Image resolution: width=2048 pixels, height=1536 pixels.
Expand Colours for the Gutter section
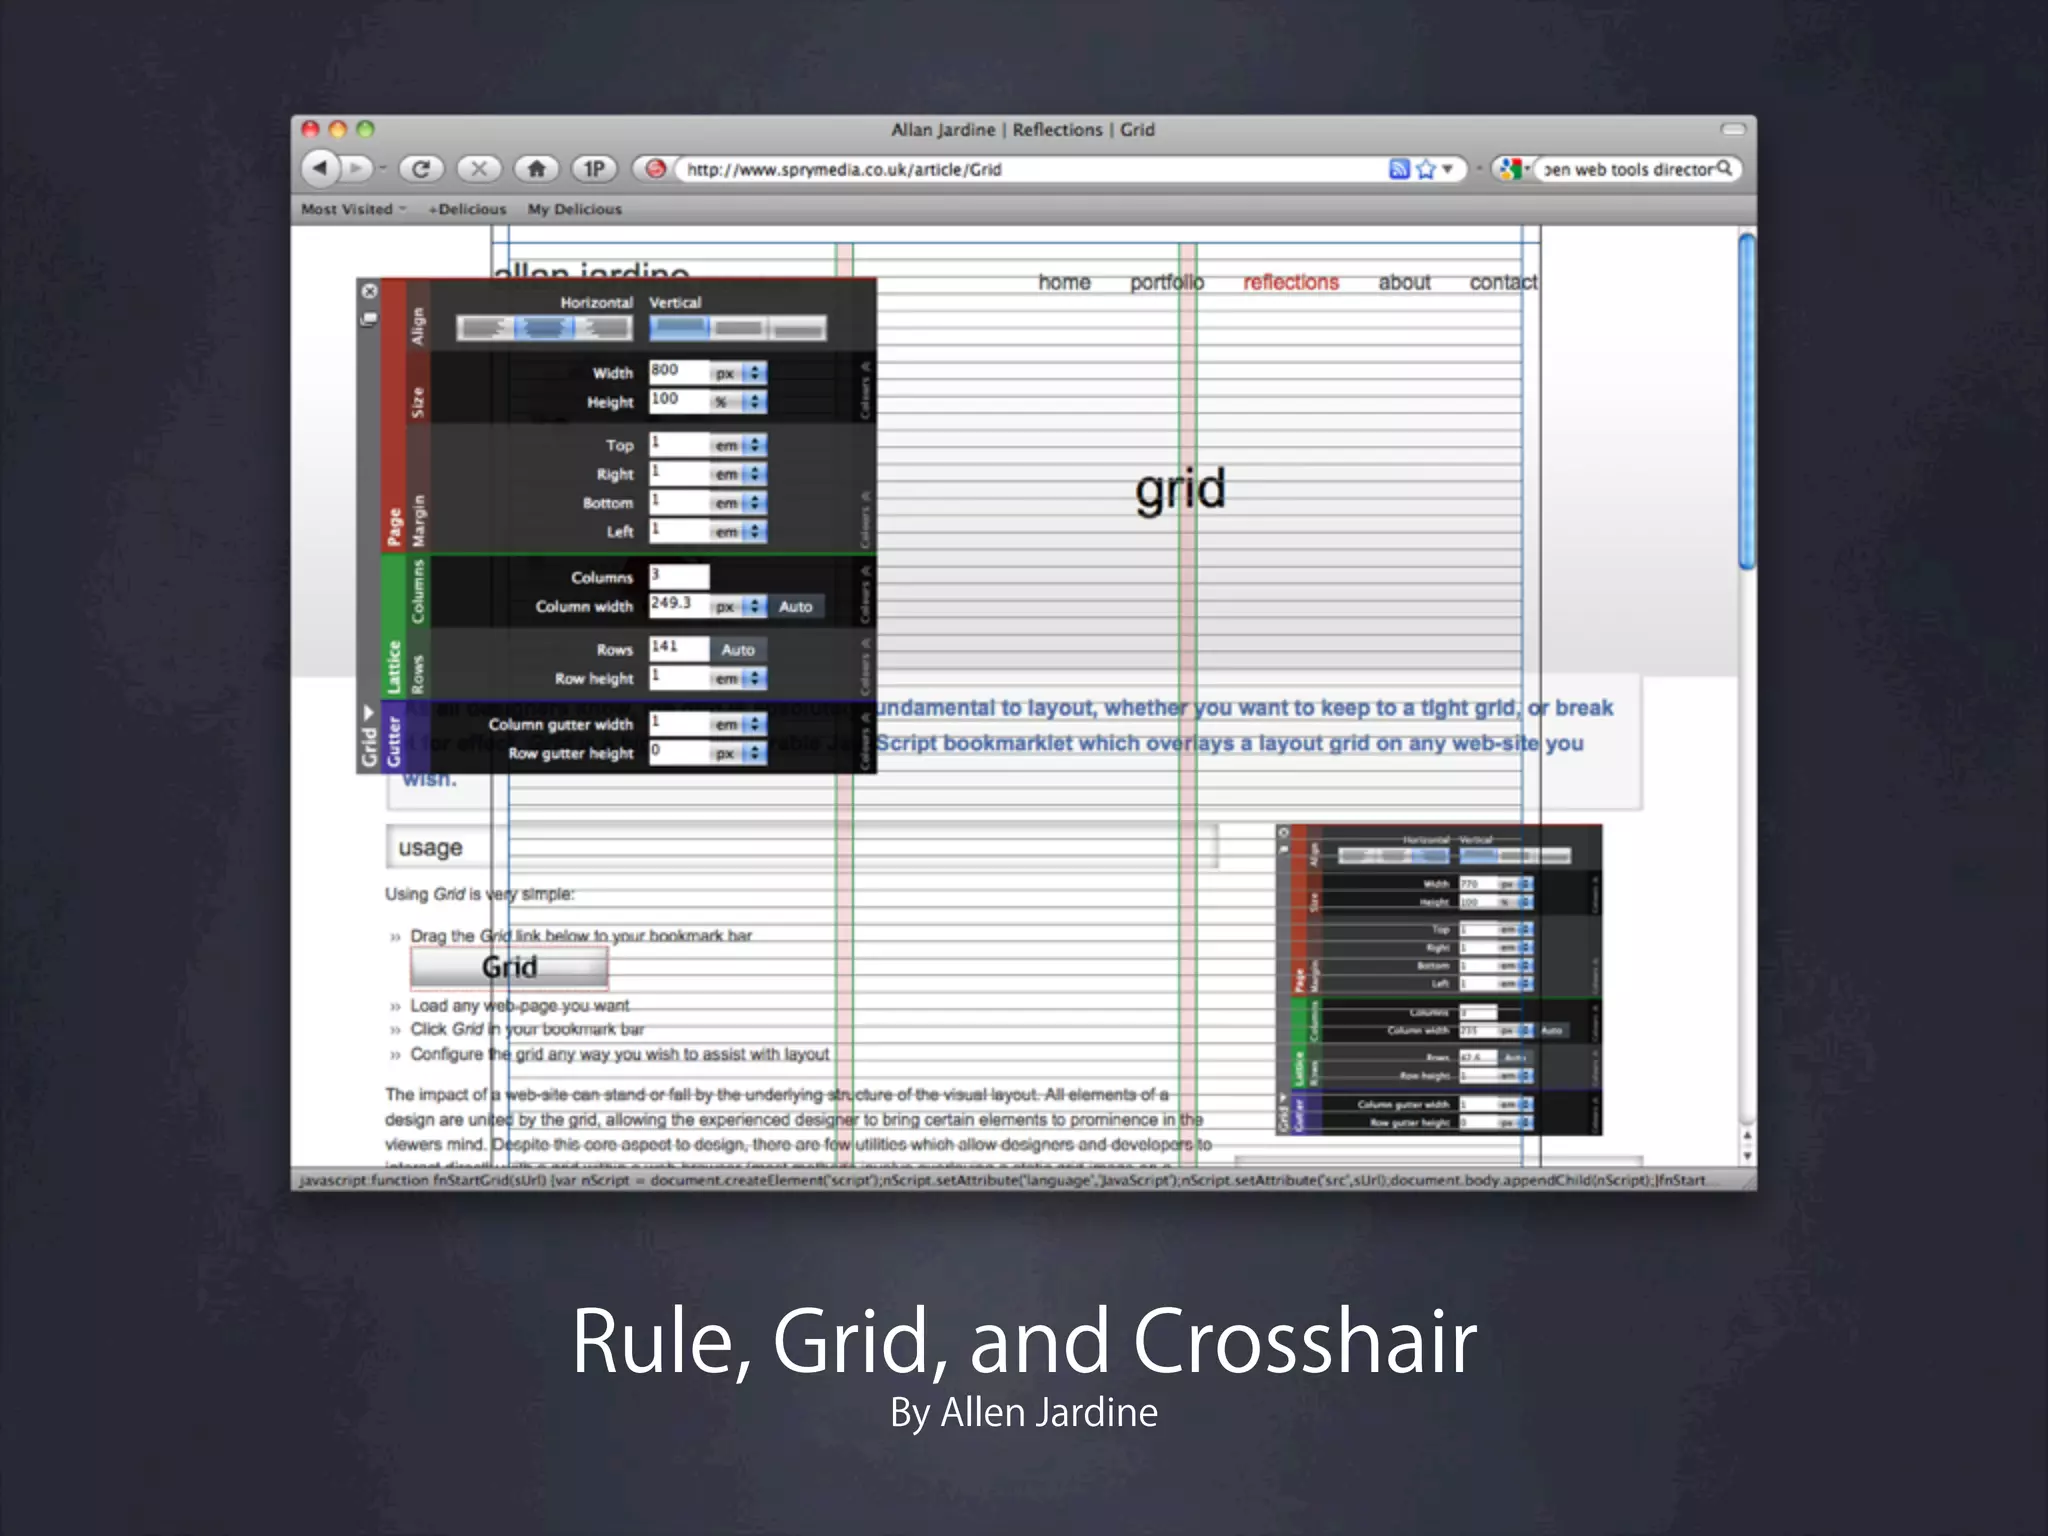(865, 740)
